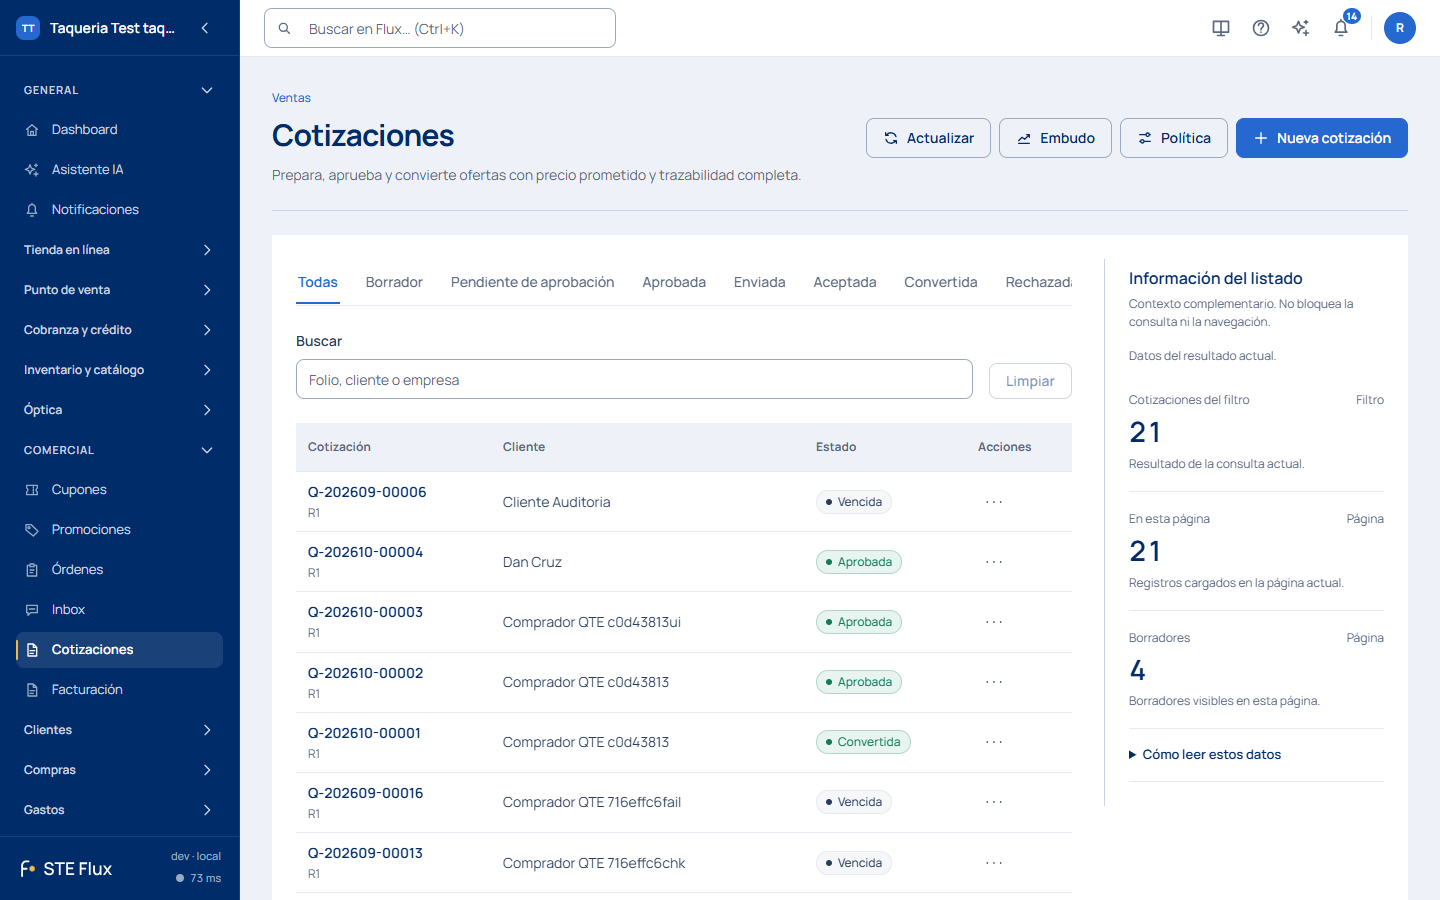The width and height of the screenshot is (1440, 900).
Task: Open Órdenes in the sidebar
Action: pyautogui.click(x=120, y=570)
